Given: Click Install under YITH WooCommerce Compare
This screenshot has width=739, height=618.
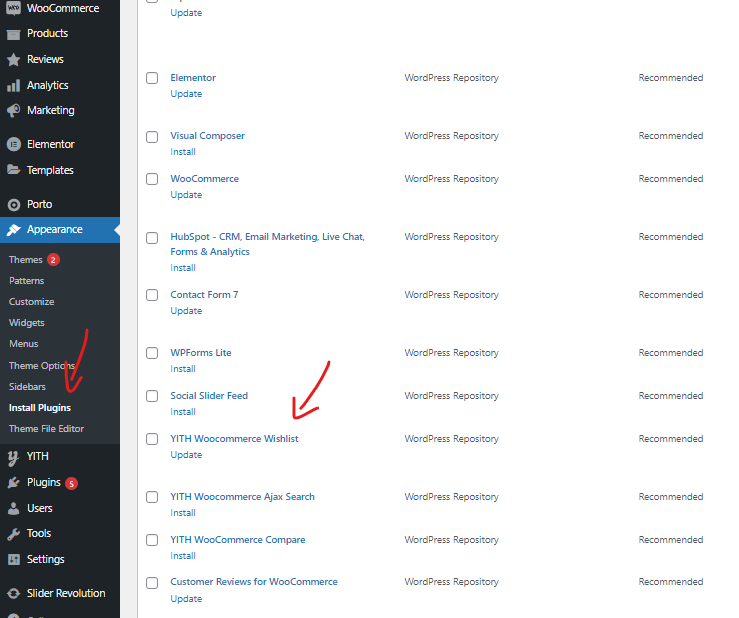Looking at the screenshot, I should [183, 556].
